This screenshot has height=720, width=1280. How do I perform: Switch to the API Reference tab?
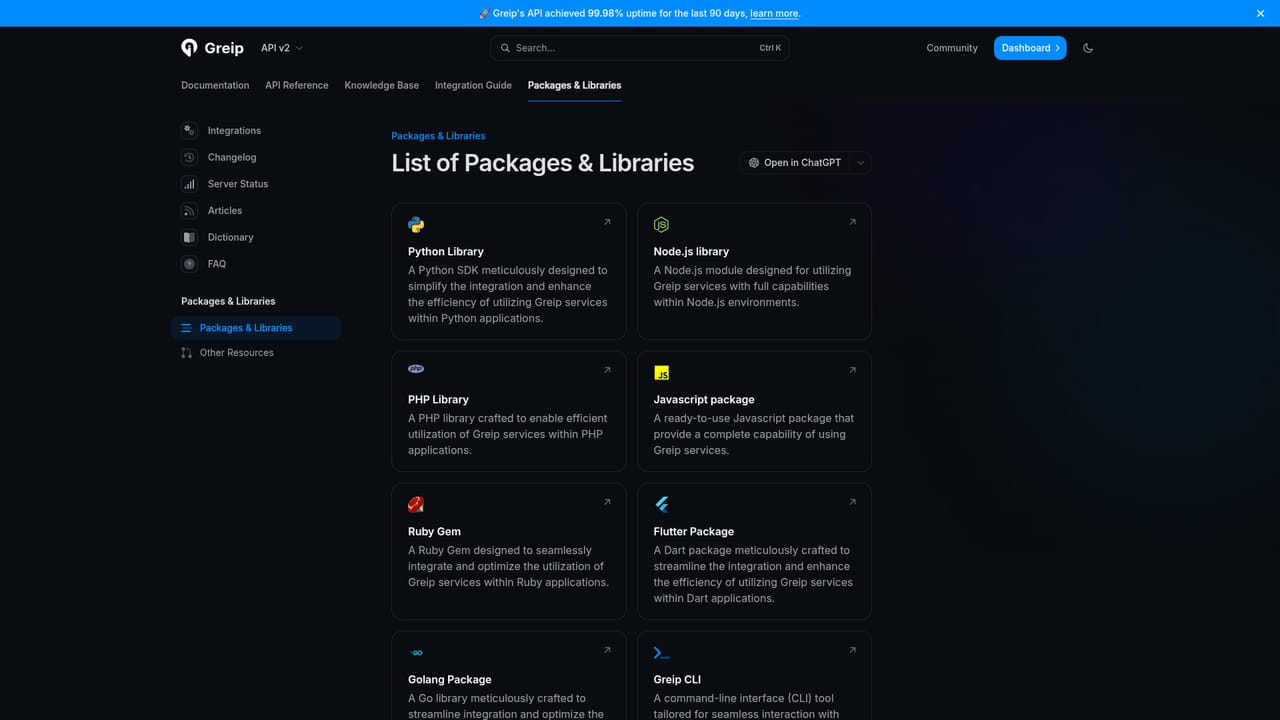(297, 85)
